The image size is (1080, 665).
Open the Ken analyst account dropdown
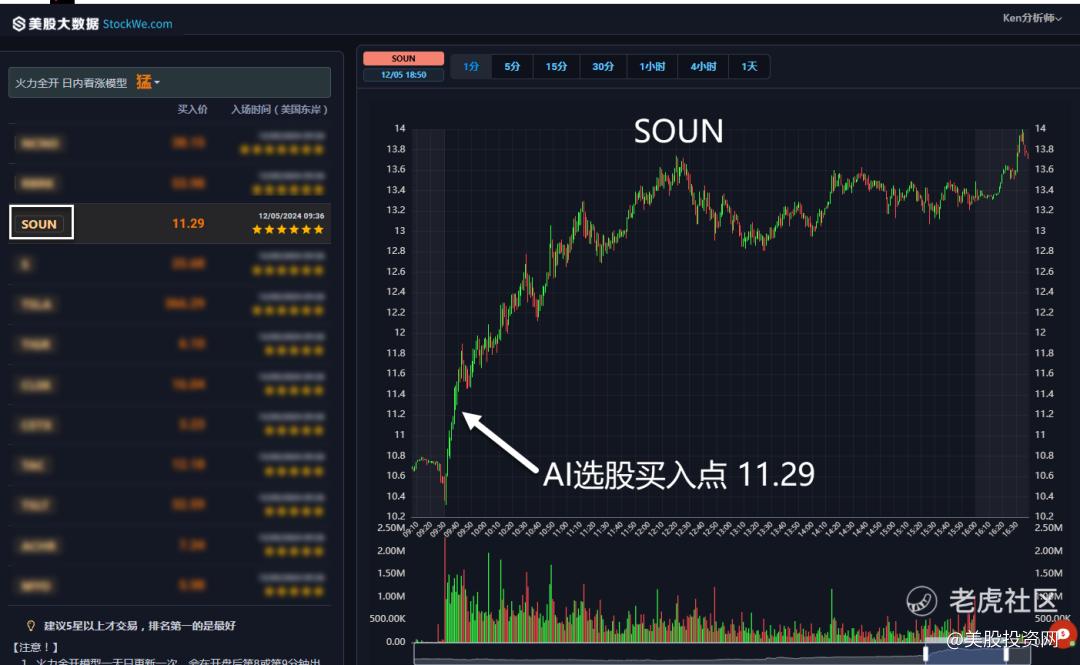click(1032, 18)
